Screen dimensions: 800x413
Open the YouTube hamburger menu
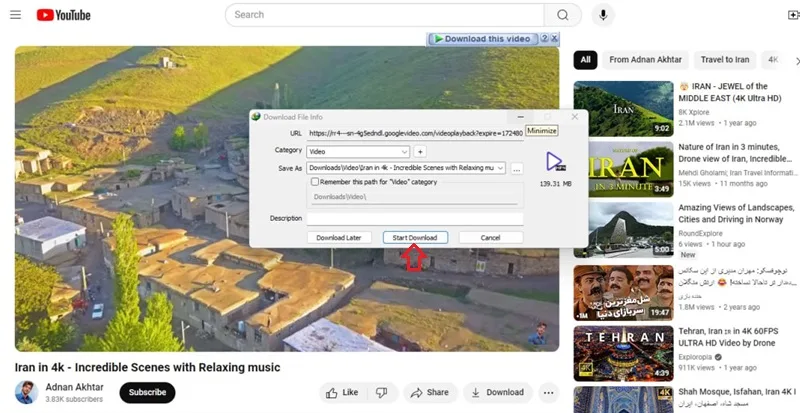(16, 15)
